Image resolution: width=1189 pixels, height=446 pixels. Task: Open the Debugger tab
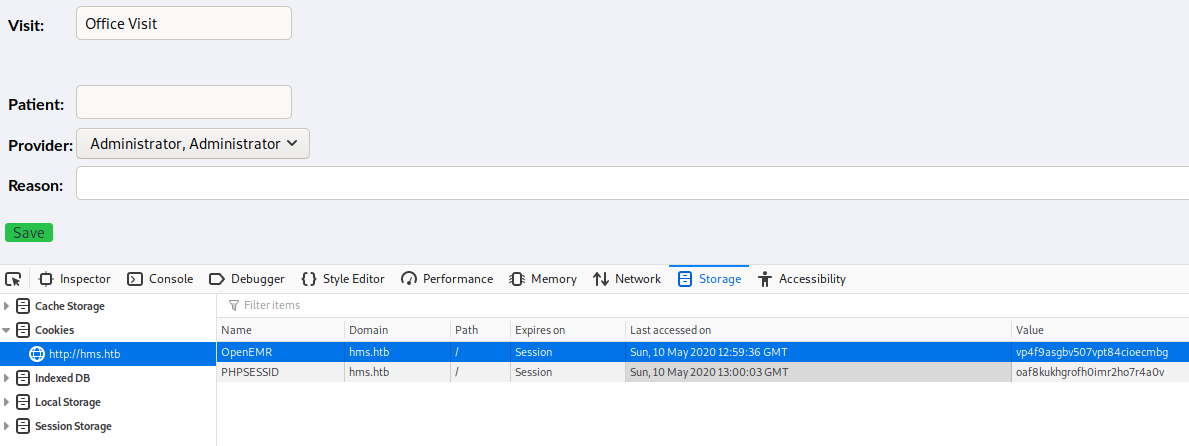coord(247,279)
